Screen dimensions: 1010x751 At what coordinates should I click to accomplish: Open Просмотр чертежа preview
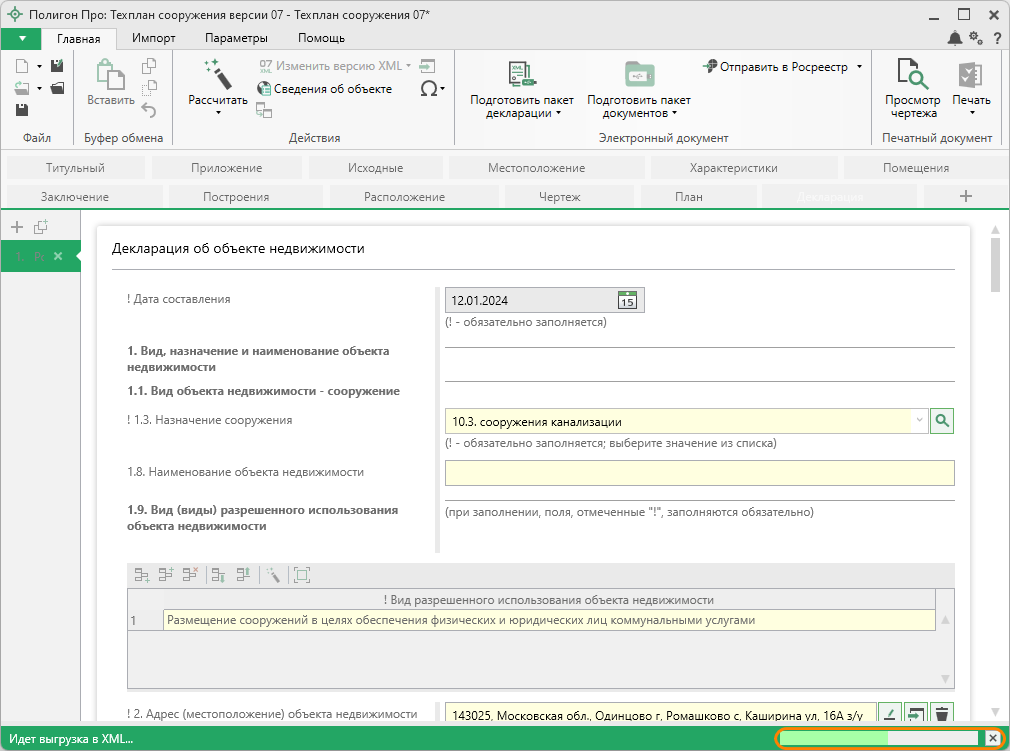[912, 74]
